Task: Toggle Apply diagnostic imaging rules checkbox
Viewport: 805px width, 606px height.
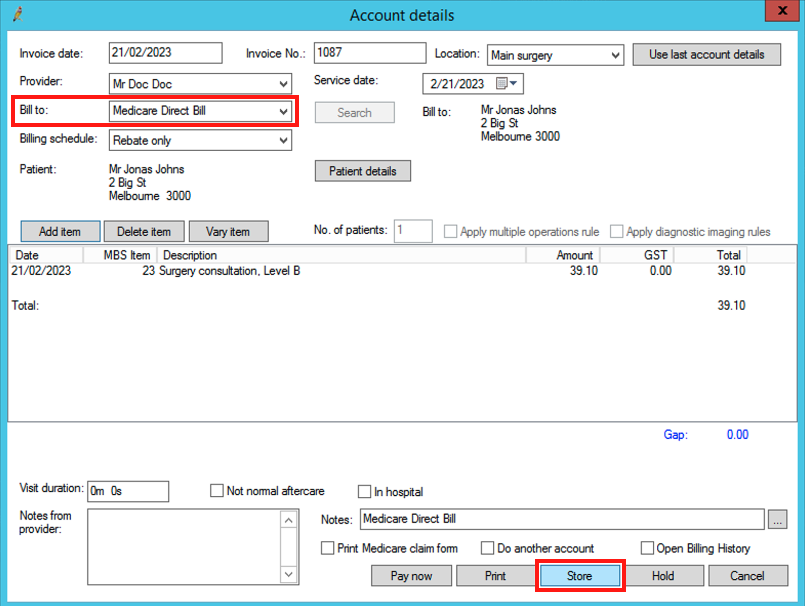Action: click(x=617, y=232)
